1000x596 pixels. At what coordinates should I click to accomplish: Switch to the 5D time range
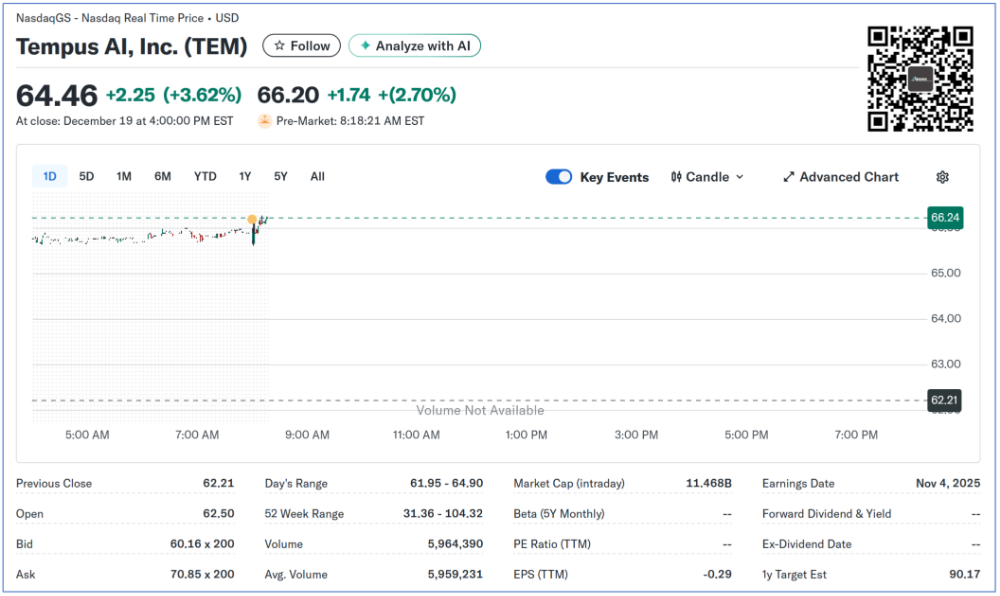coord(86,177)
